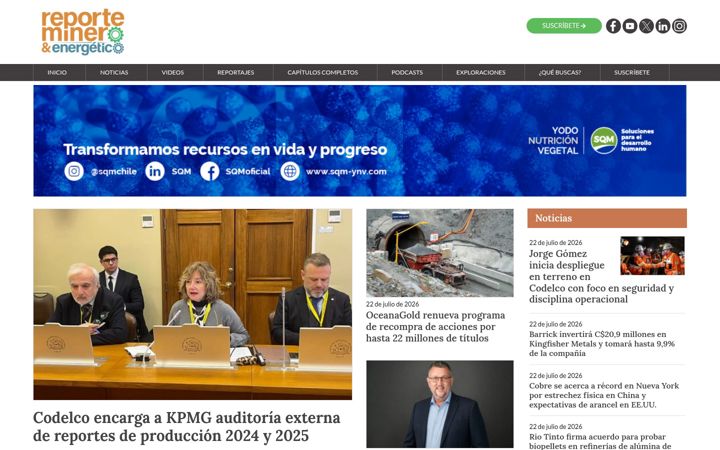Viewport: 720px width, 450px height.
Task: Open Jorge Gómez inicia despliegue article
Action: (x=601, y=276)
